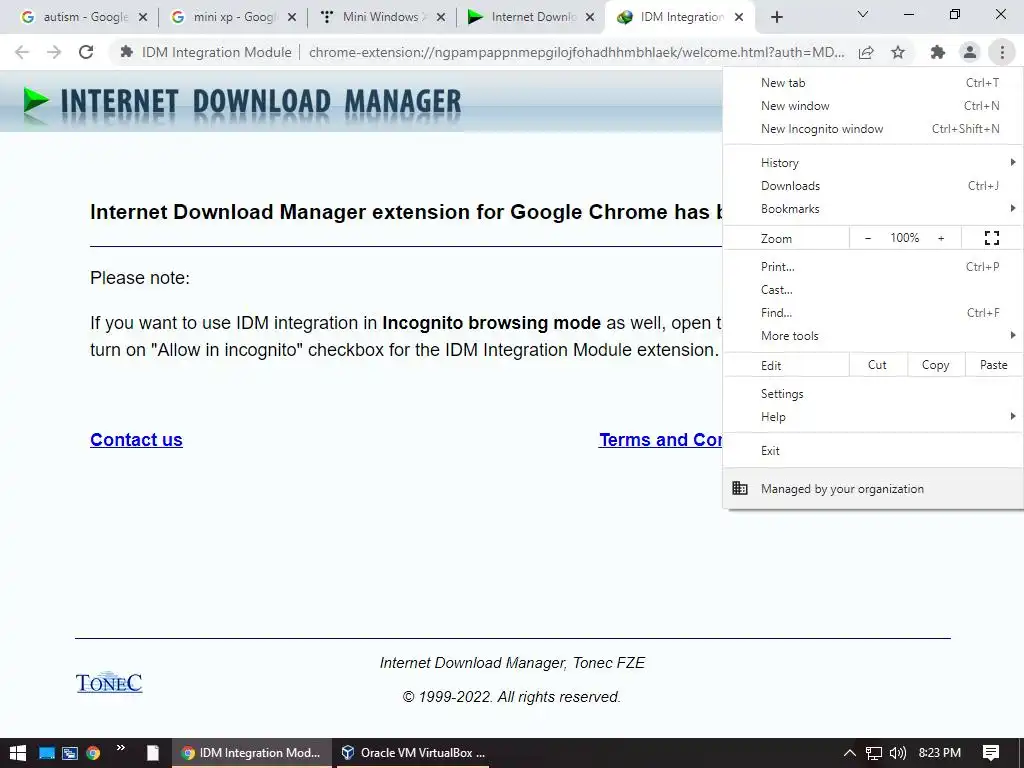Expand the History submenu
This screenshot has width=1024, height=768.
click(873, 163)
